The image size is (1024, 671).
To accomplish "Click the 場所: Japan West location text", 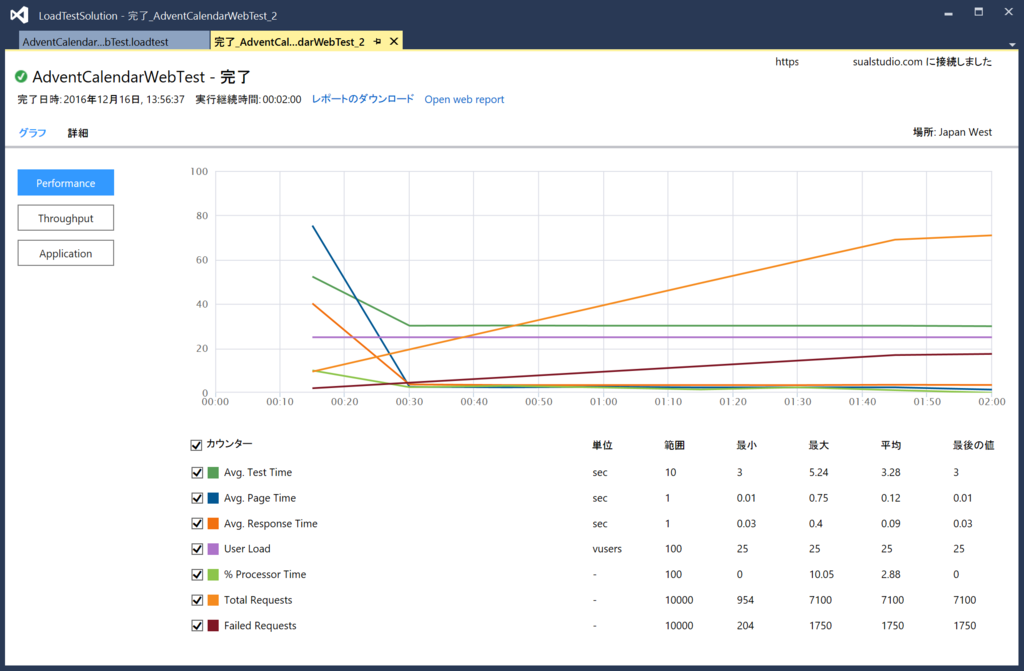I will pyautogui.click(x=952, y=132).
